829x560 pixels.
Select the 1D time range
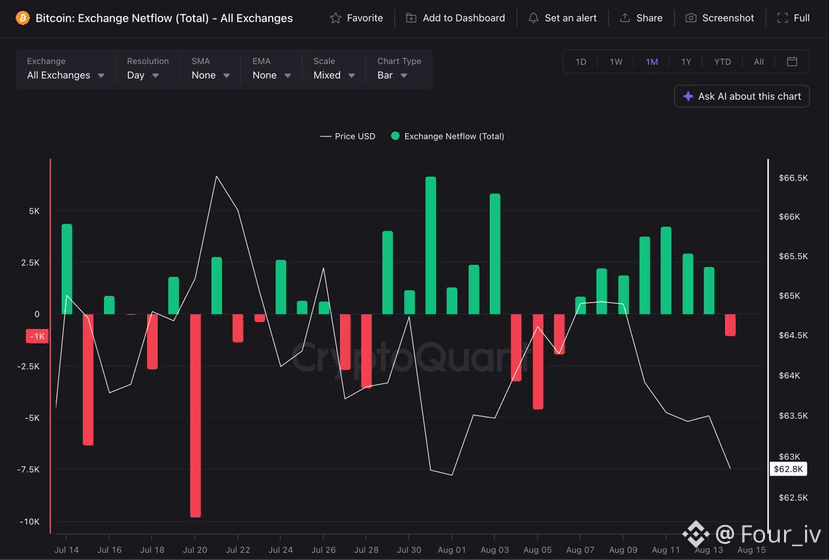coord(581,62)
